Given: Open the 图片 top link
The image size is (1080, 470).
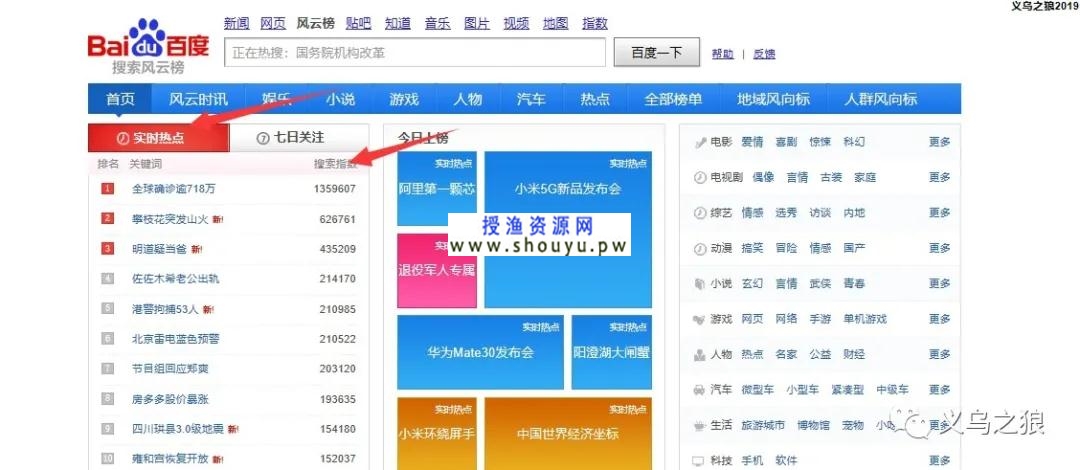Looking at the screenshot, I should [477, 23].
